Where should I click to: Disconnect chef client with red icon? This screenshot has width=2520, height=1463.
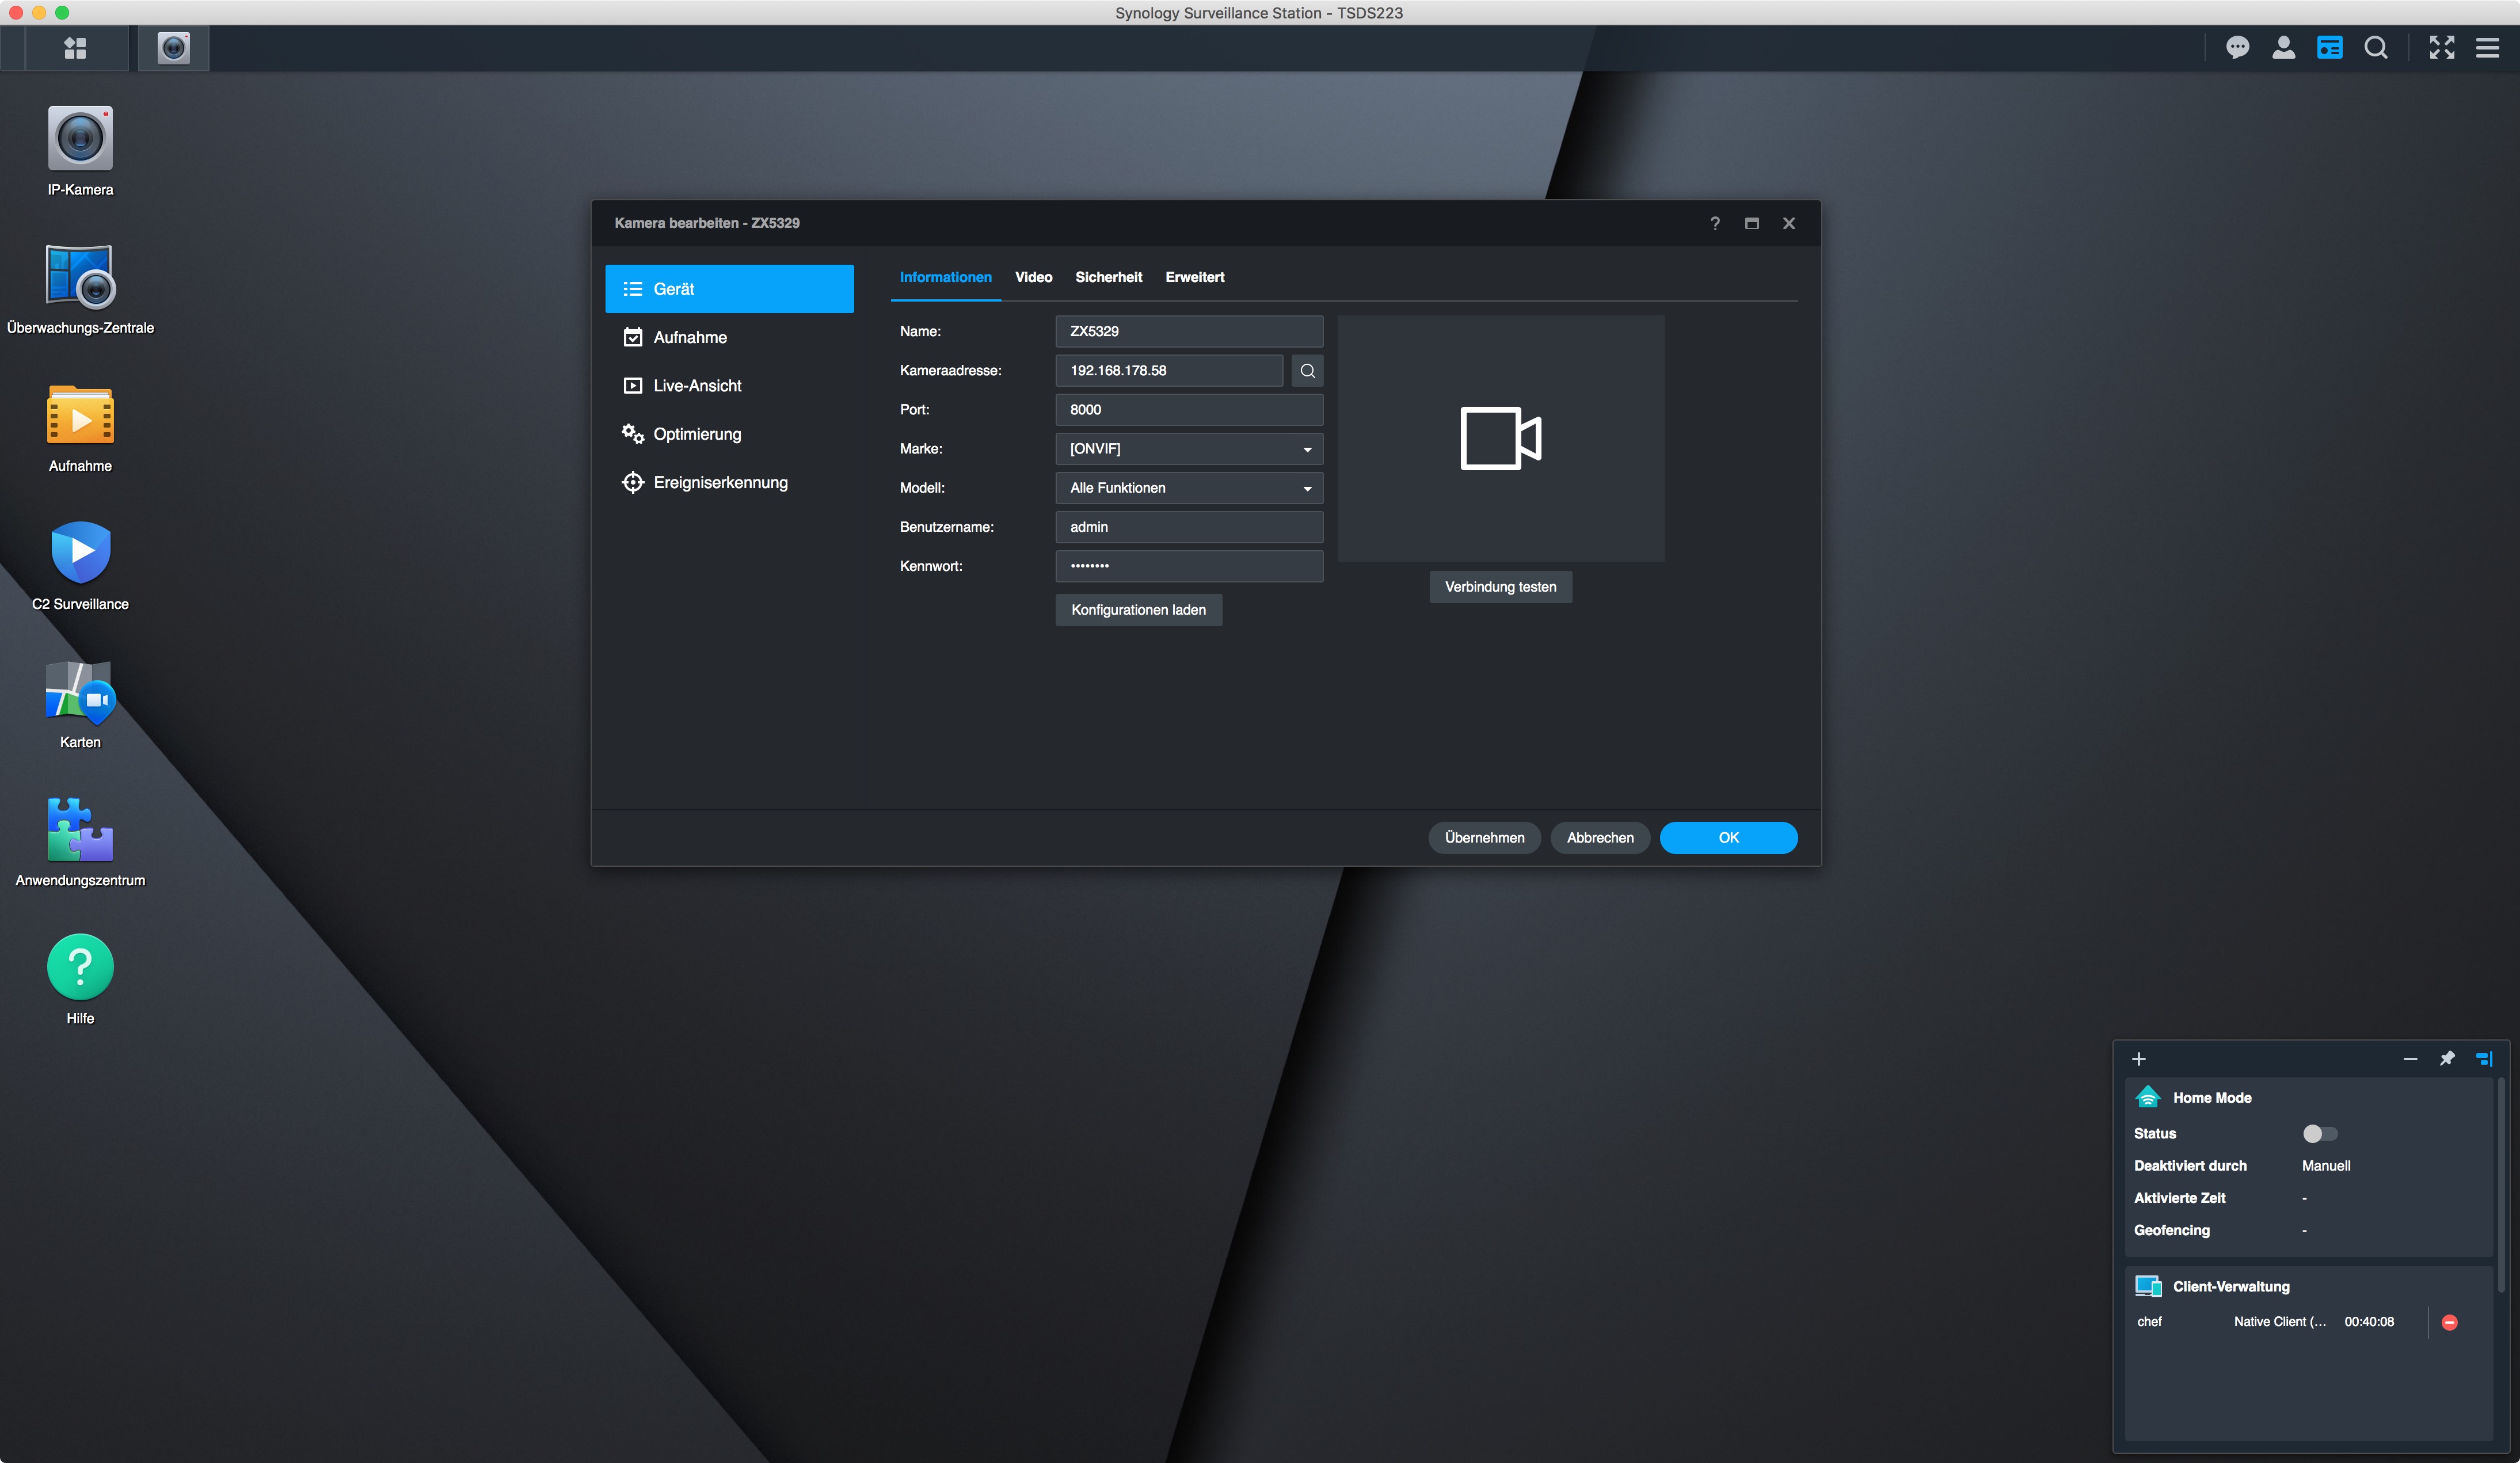point(2449,1322)
